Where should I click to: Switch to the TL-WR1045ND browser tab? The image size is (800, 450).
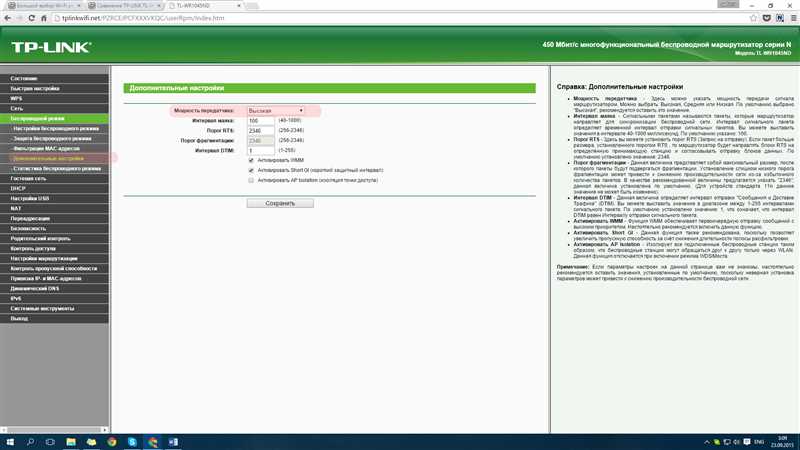[204, 6]
